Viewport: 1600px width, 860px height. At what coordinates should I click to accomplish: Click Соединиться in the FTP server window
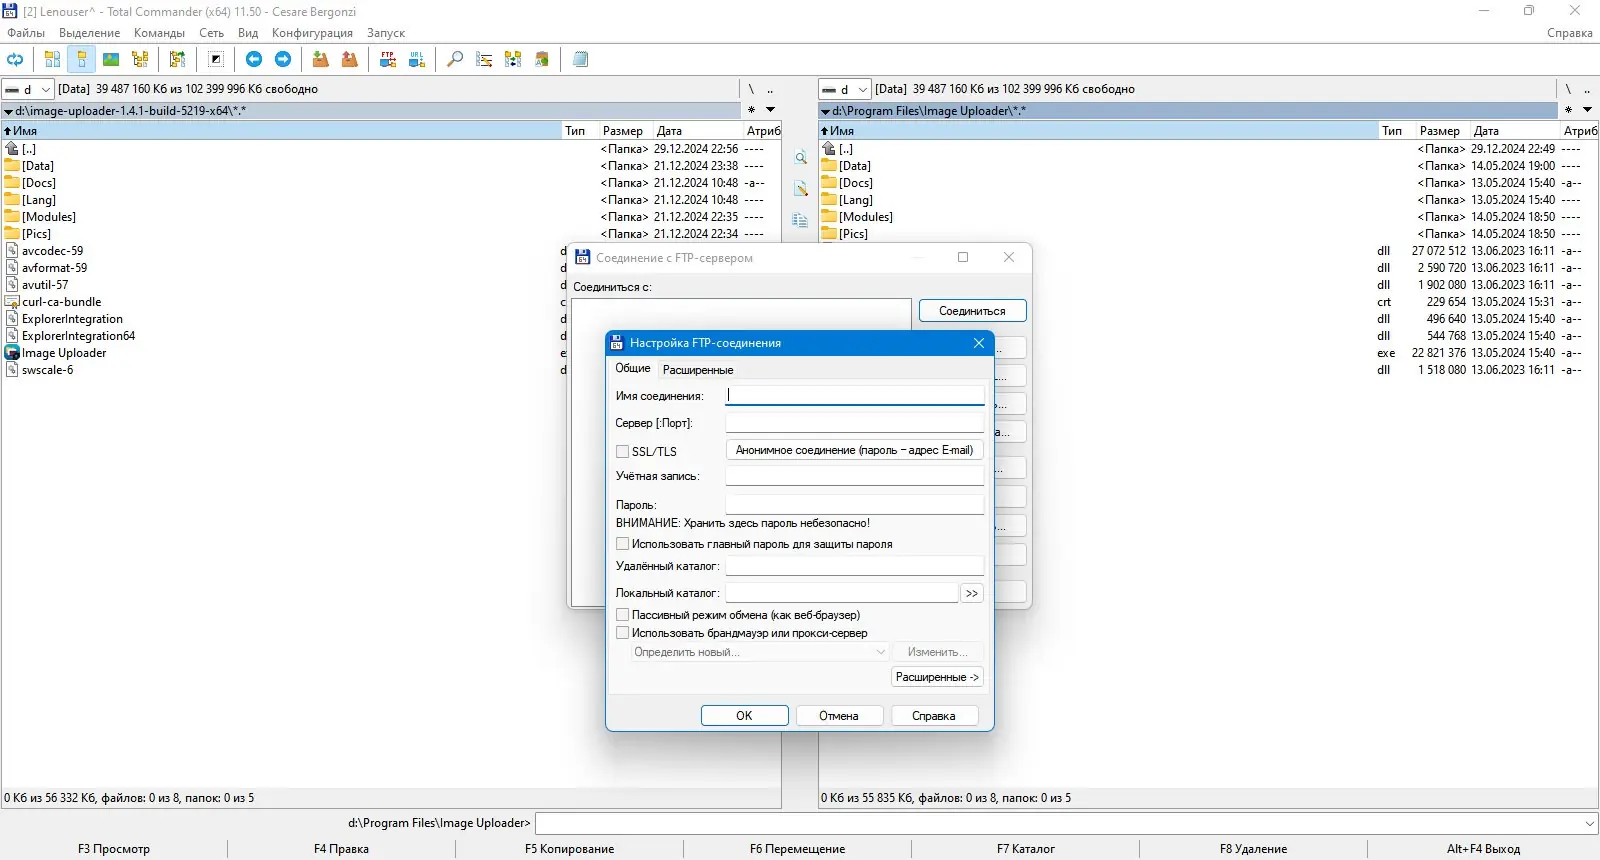pos(972,311)
